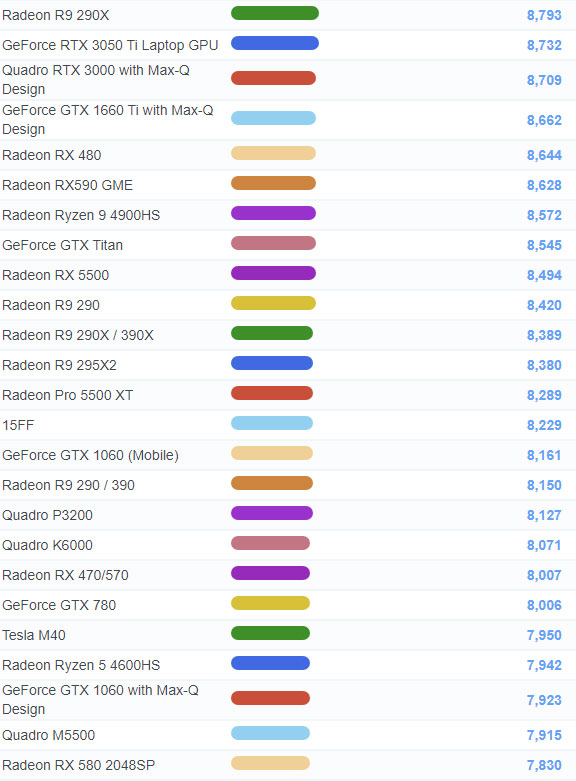This screenshot has height=781, width=576.
Task: Click the score 7,830
Action: [544, 765]
